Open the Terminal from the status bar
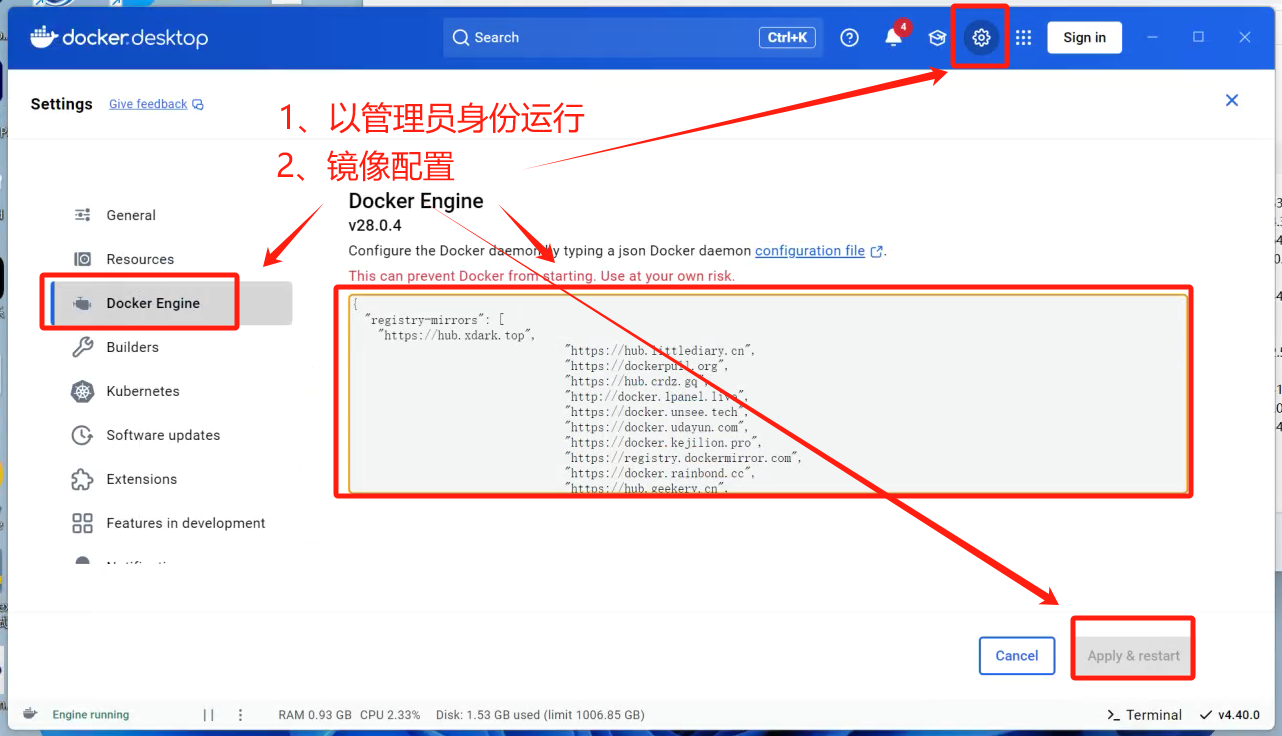This screenshot has width=1282, height=736. click(x=1143, y=714)
